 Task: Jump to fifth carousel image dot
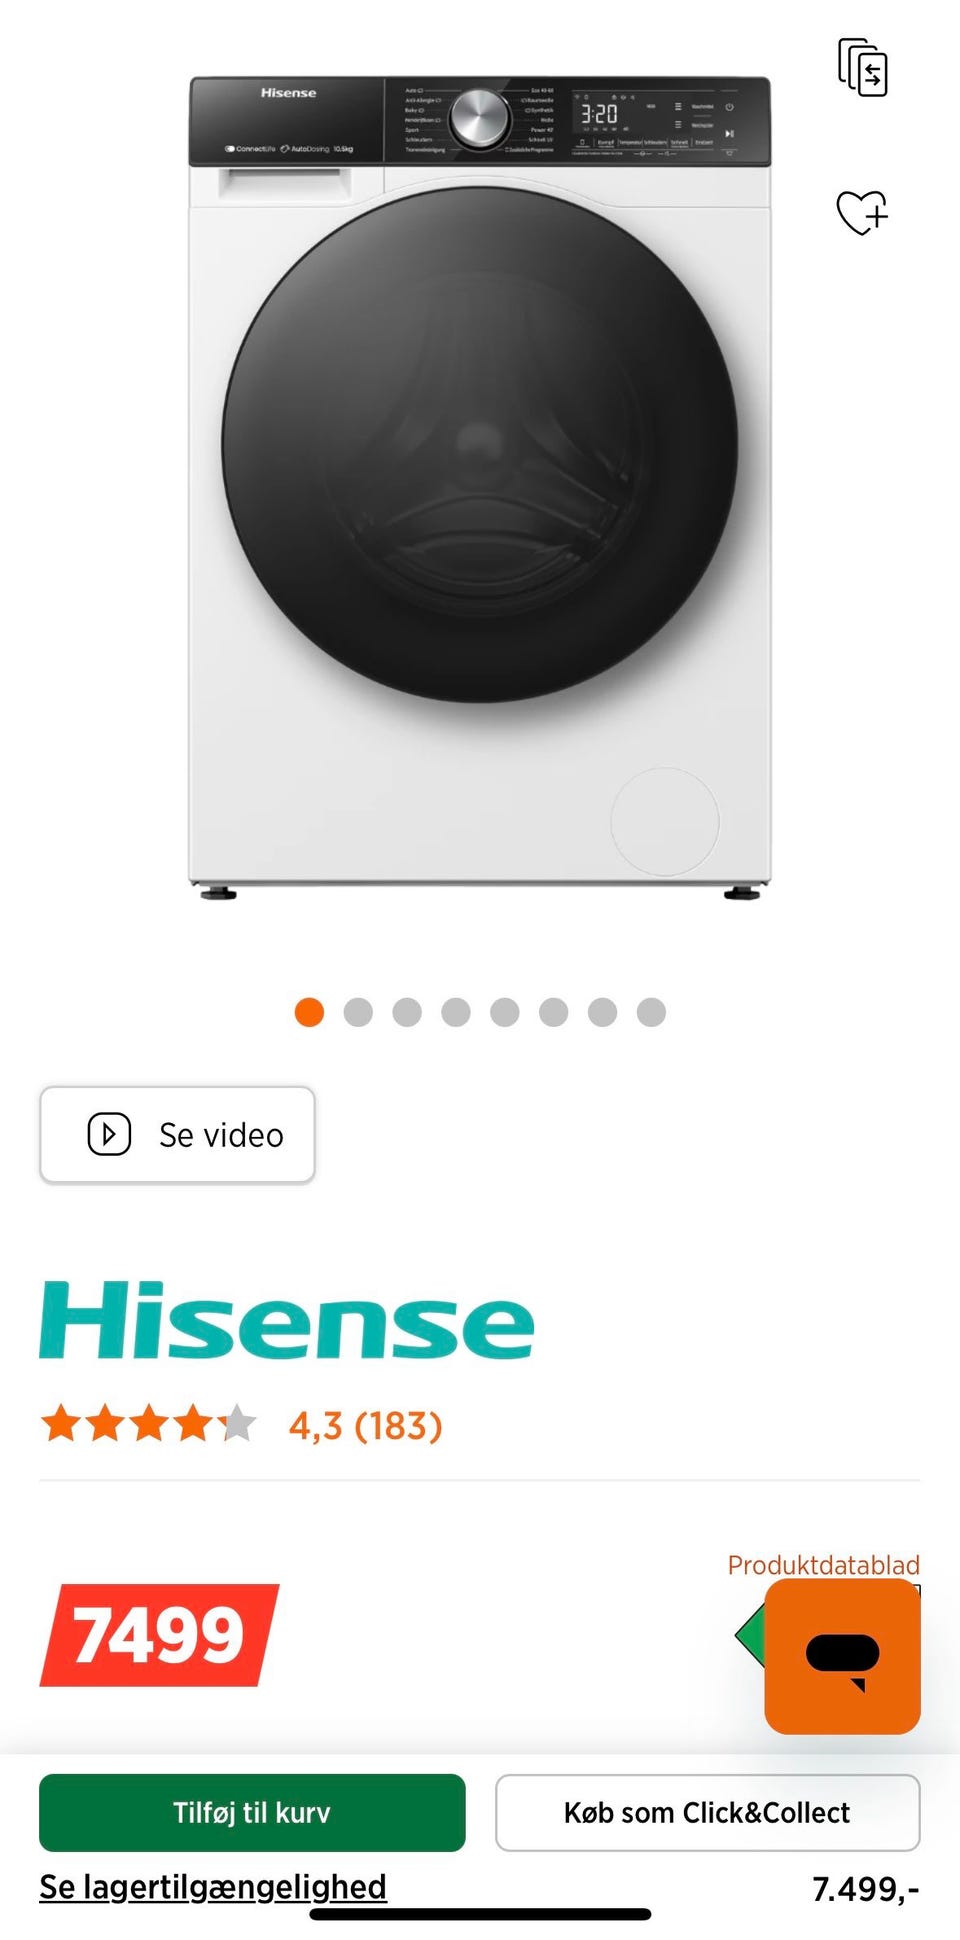(x=505, y=1012)
